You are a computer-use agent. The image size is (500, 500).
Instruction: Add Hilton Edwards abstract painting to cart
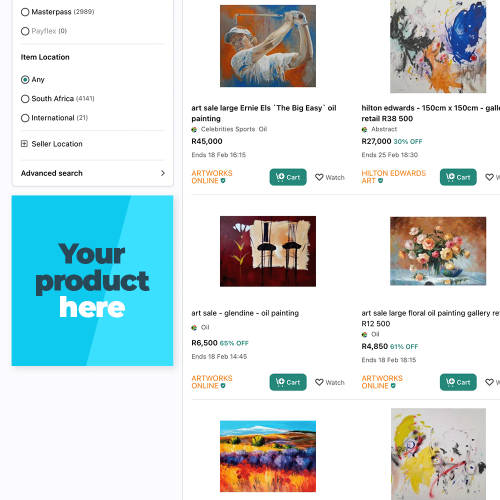tap(458, 177)
